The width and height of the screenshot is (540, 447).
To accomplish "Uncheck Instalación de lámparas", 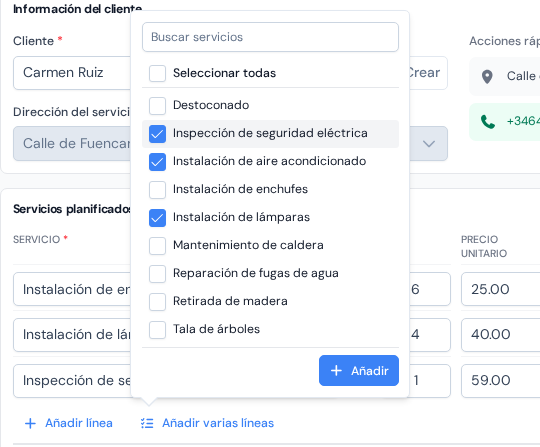I will pos(157,218).
